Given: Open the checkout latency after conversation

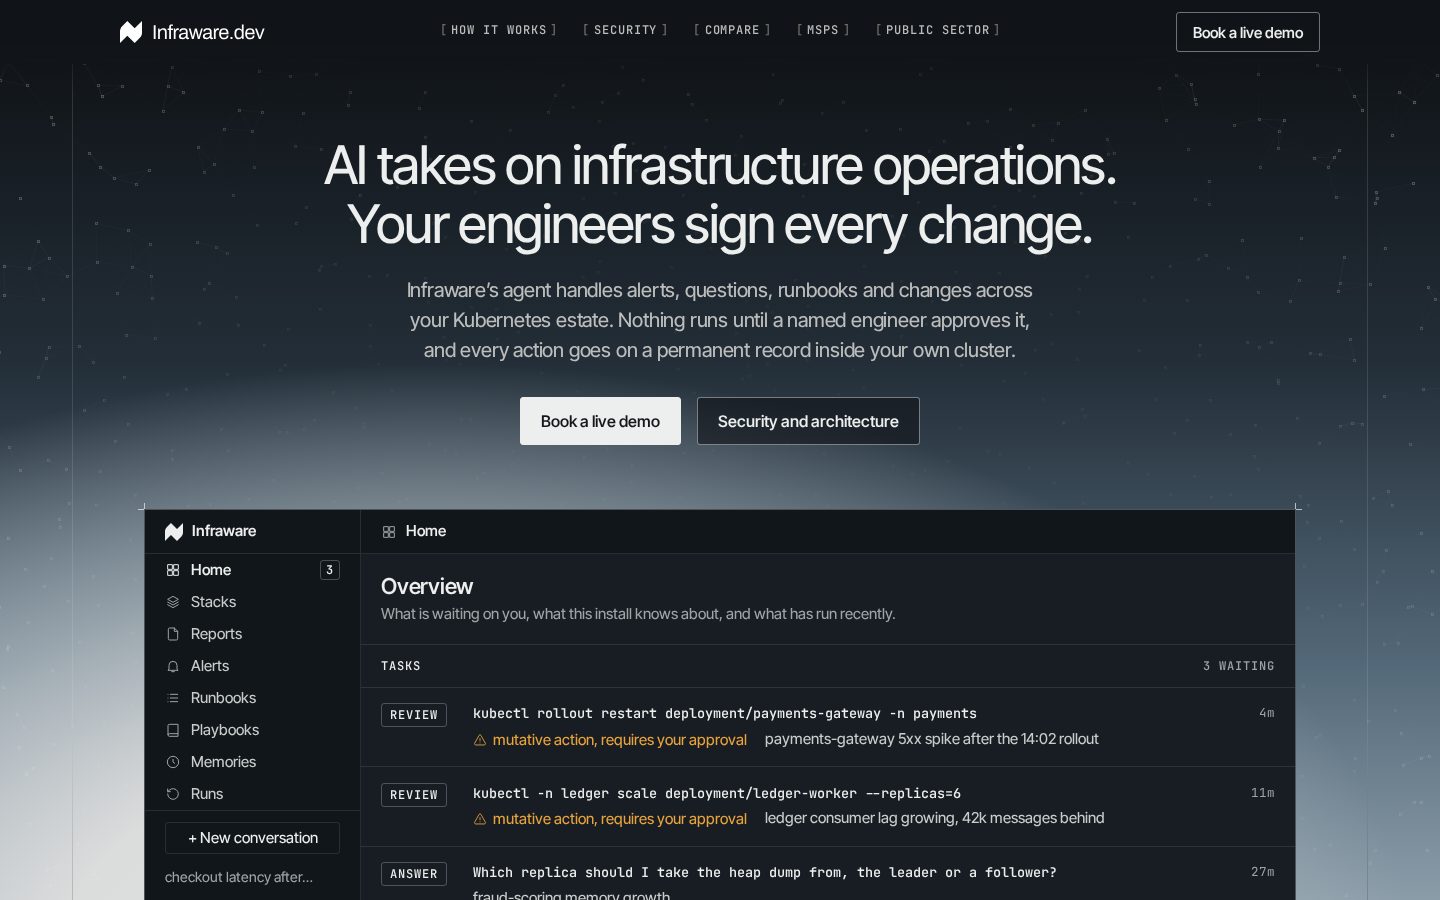Looking at the screenshot, I should 239,877.
